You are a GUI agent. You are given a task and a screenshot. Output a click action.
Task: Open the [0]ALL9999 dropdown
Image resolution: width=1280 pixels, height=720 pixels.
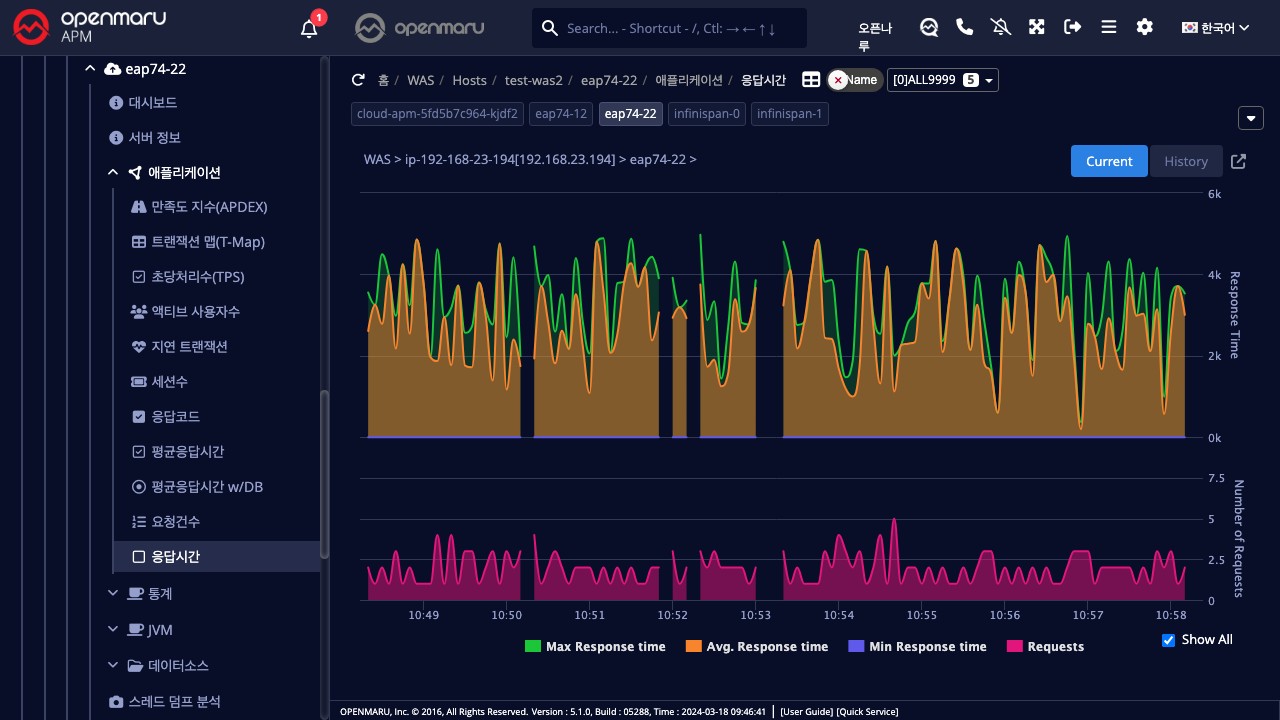coord(942,80)
